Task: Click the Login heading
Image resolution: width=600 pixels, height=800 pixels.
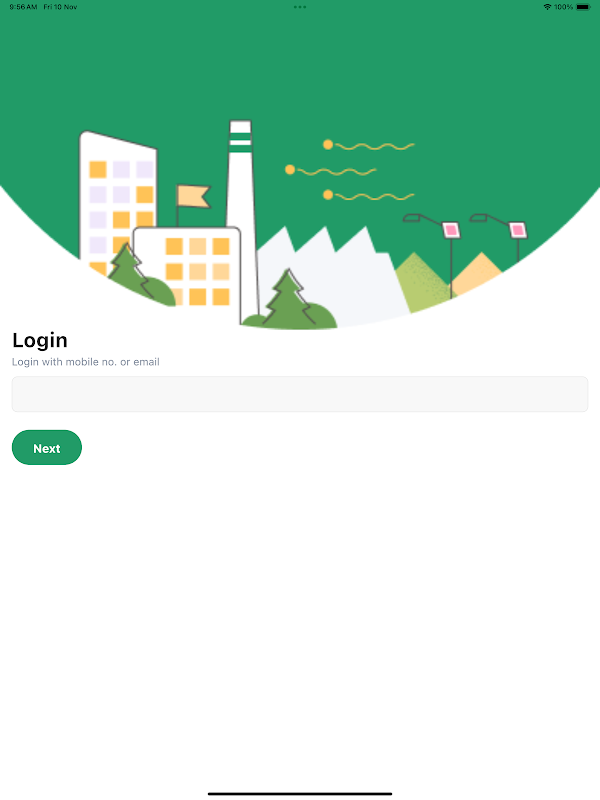Action: pos(40,340)
